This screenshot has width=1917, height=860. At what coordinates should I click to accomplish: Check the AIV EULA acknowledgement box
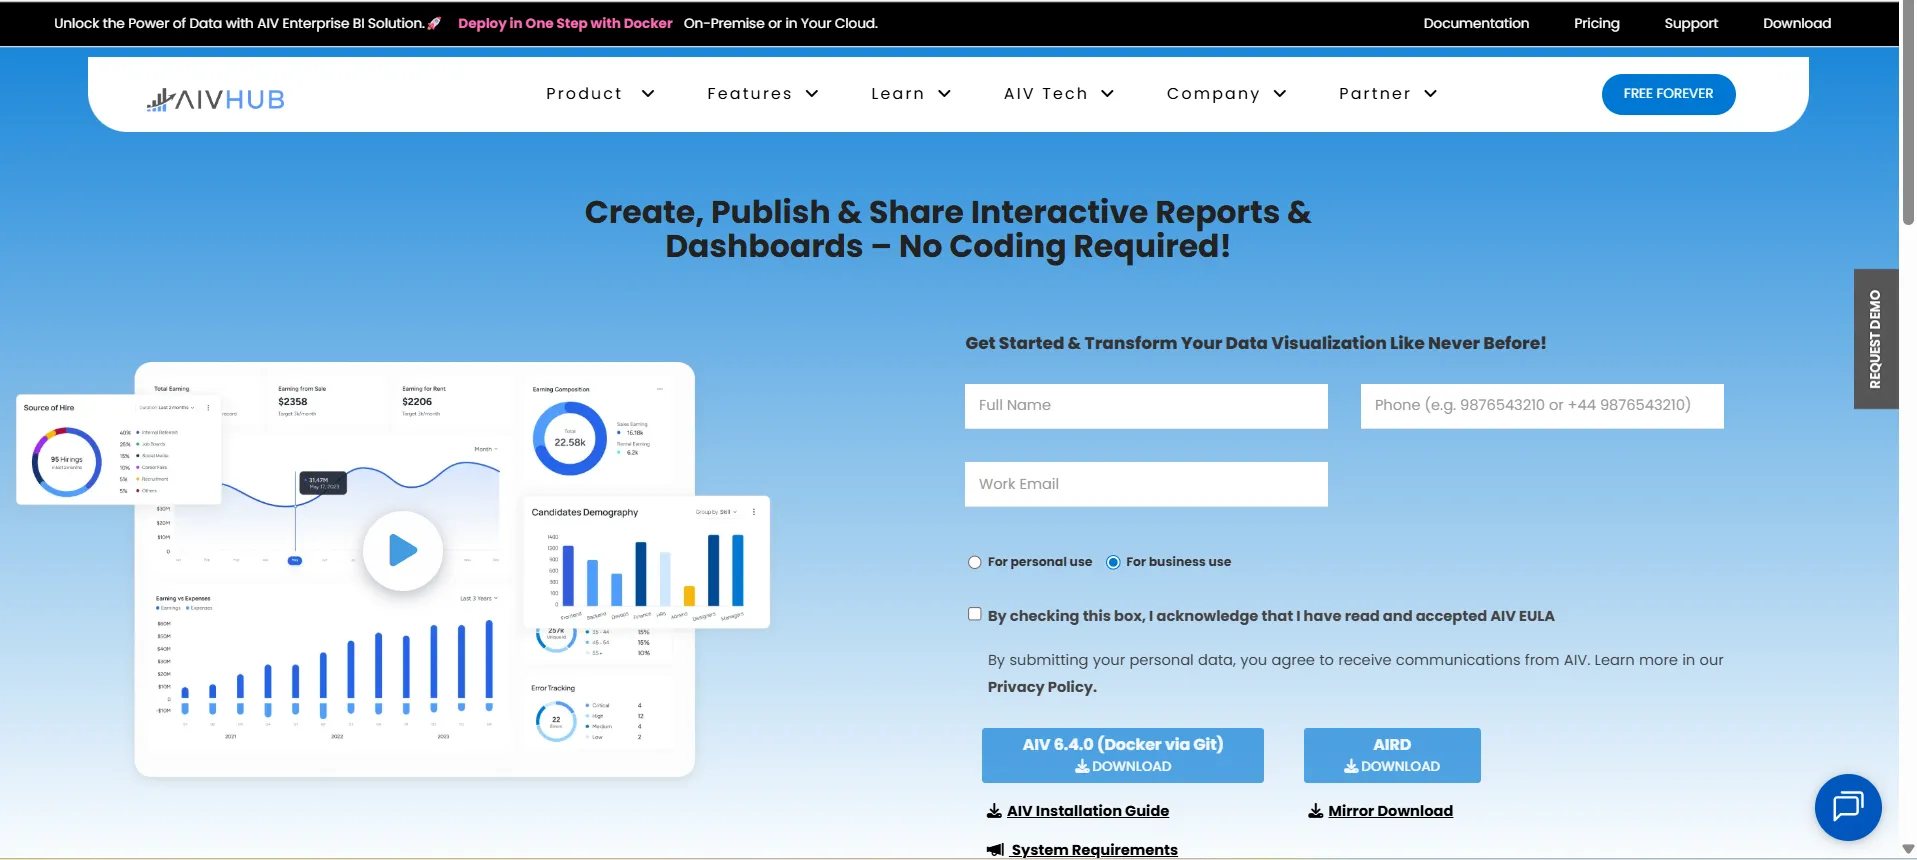tap(975, 614)
